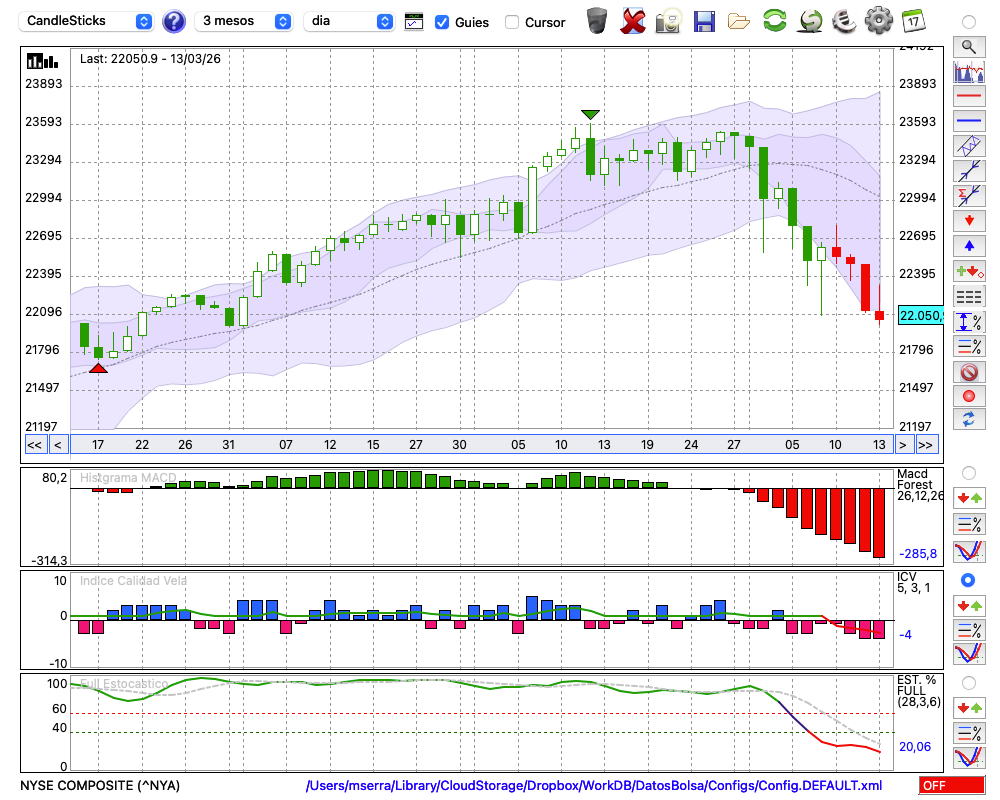Click the blue refresh arrows tool icon
The height and width of the screenshot is (800, 1000).
[969, 420]
